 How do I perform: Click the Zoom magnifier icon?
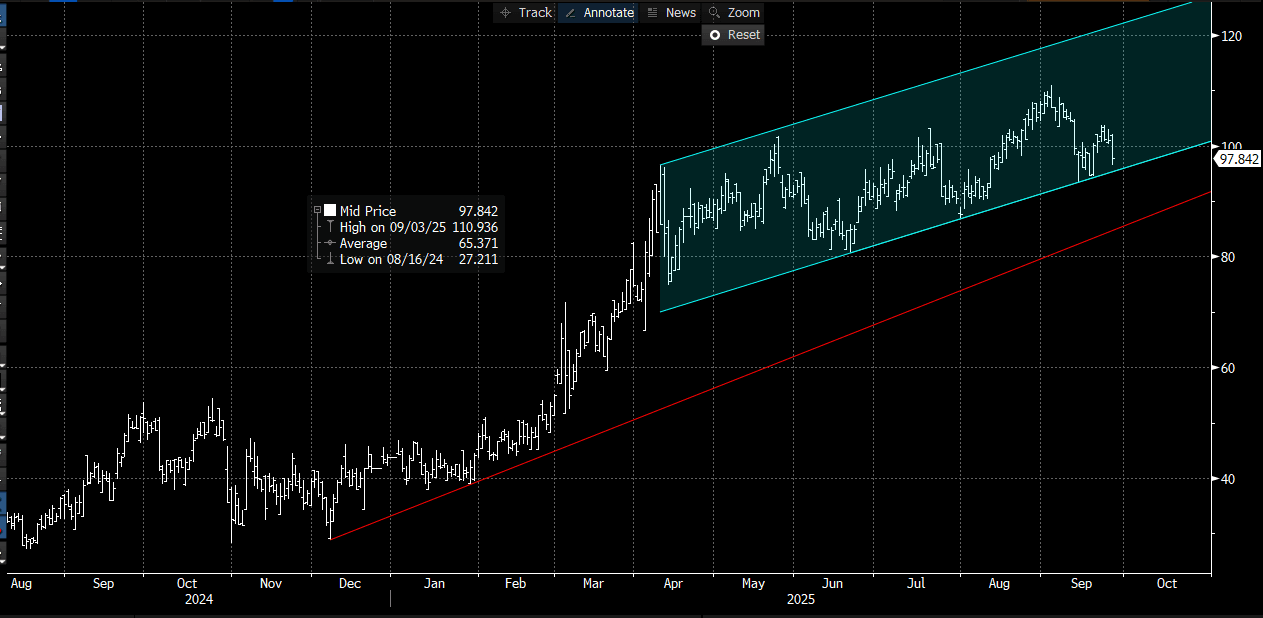[x=714, y=13]
